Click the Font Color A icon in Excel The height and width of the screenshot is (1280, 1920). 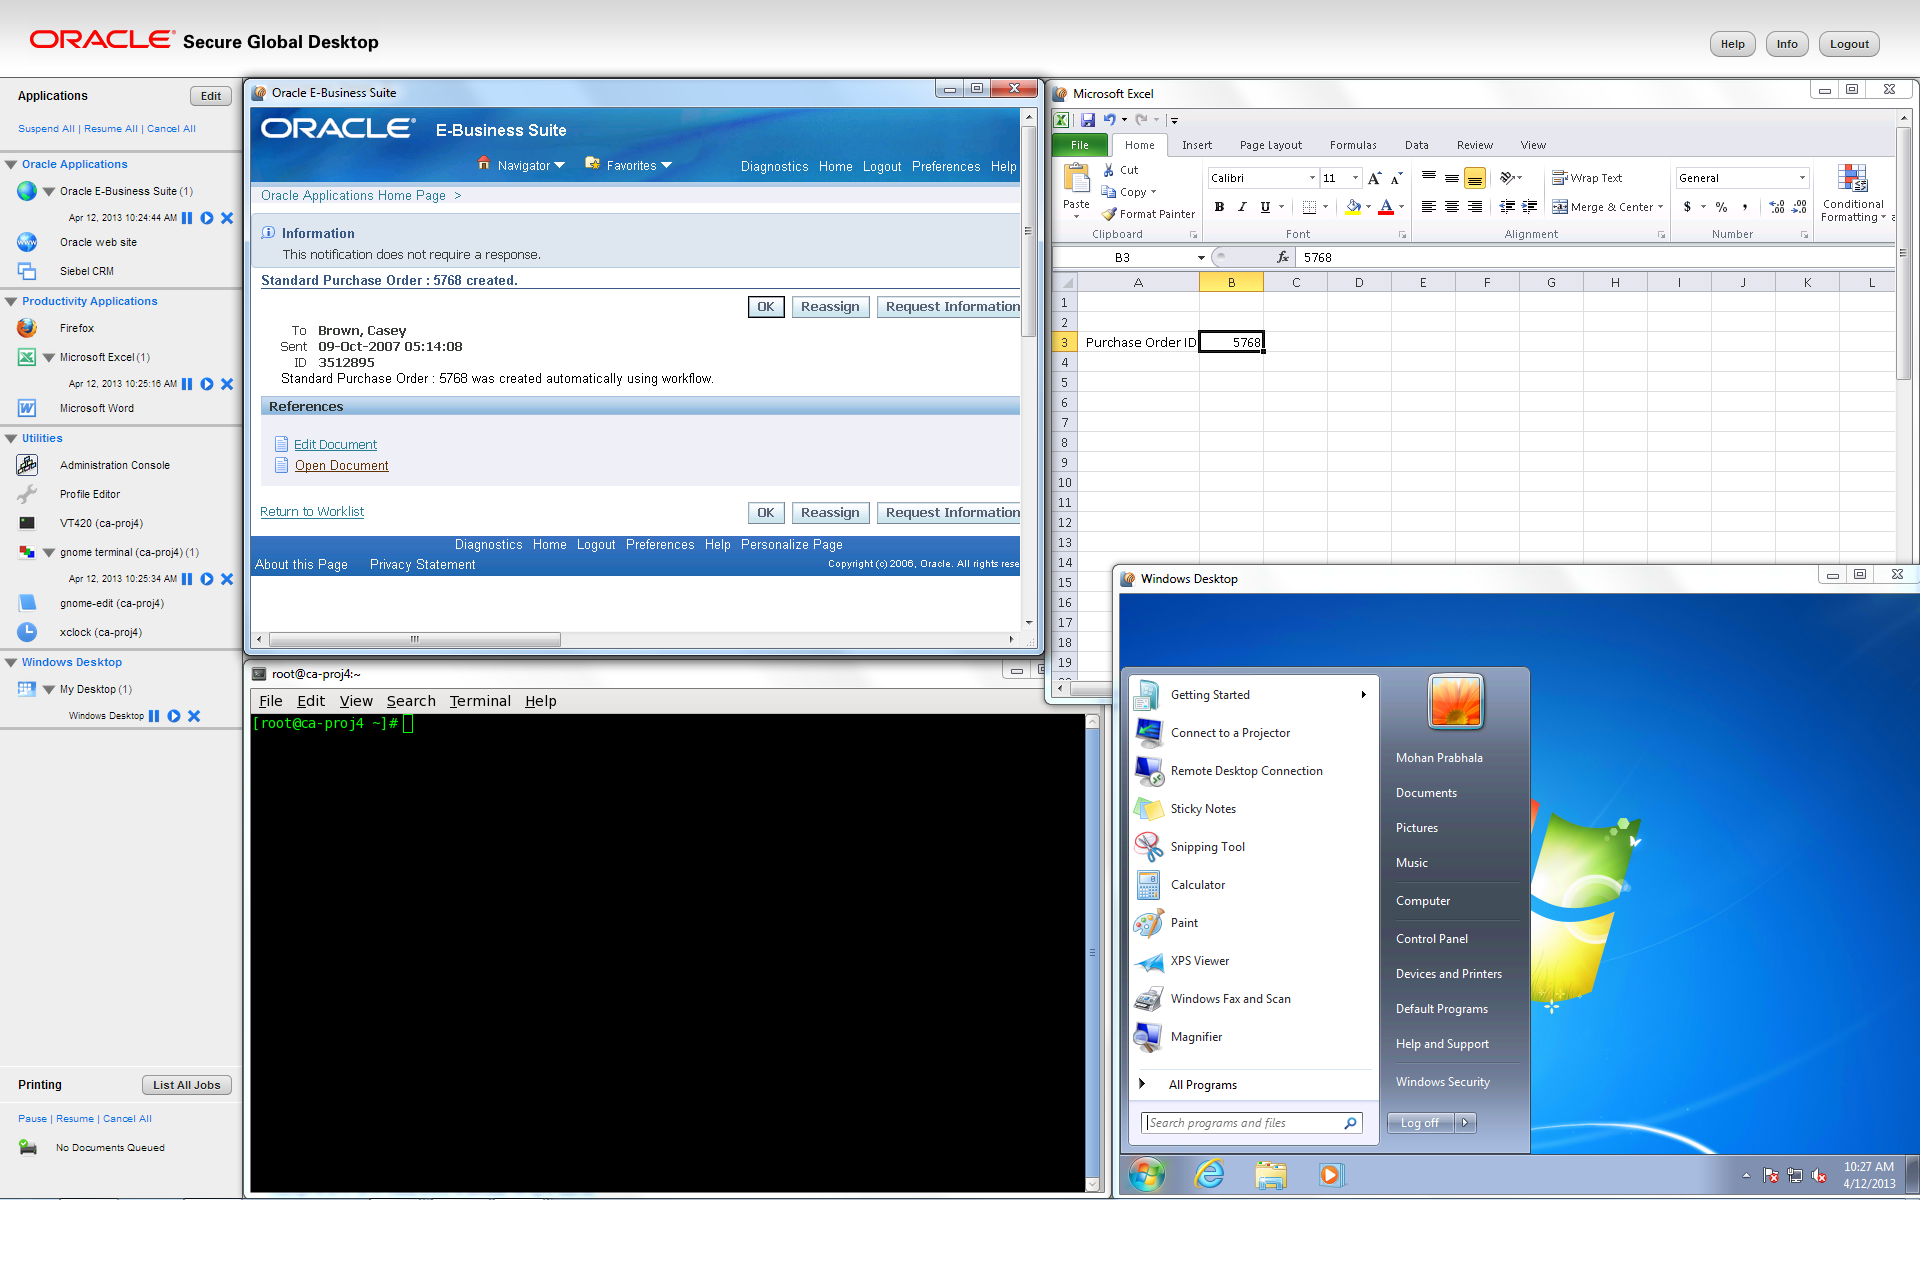coord(1386,207)
